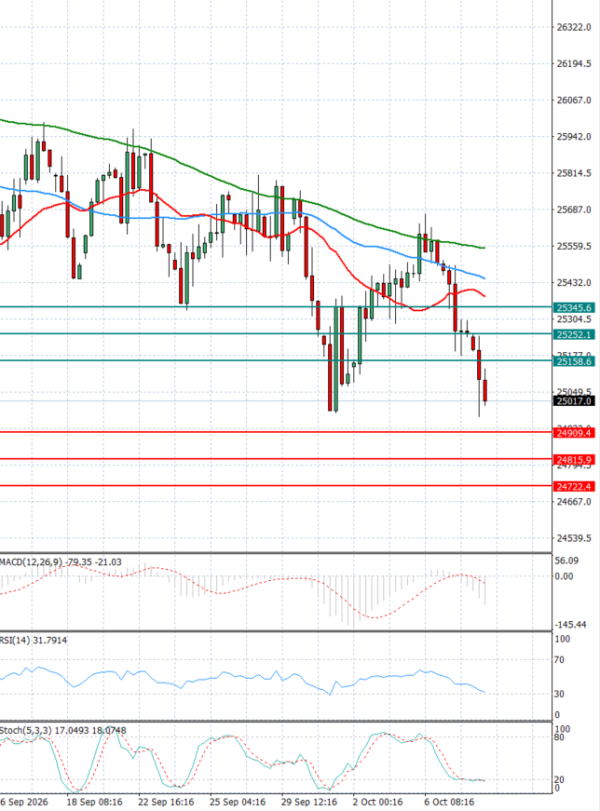The height and width of the screenshot is (811, 600).
Task: Click the 2 Oct 00:16 time label
Action: pyautogui.click(x=378, y=802)
